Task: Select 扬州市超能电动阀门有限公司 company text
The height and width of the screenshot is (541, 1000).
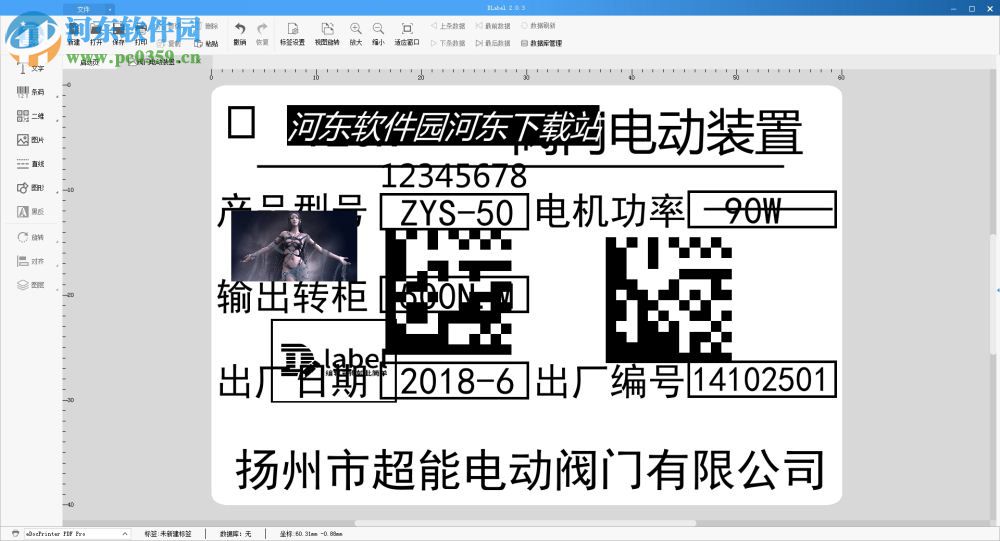Action: pos(530,470)
